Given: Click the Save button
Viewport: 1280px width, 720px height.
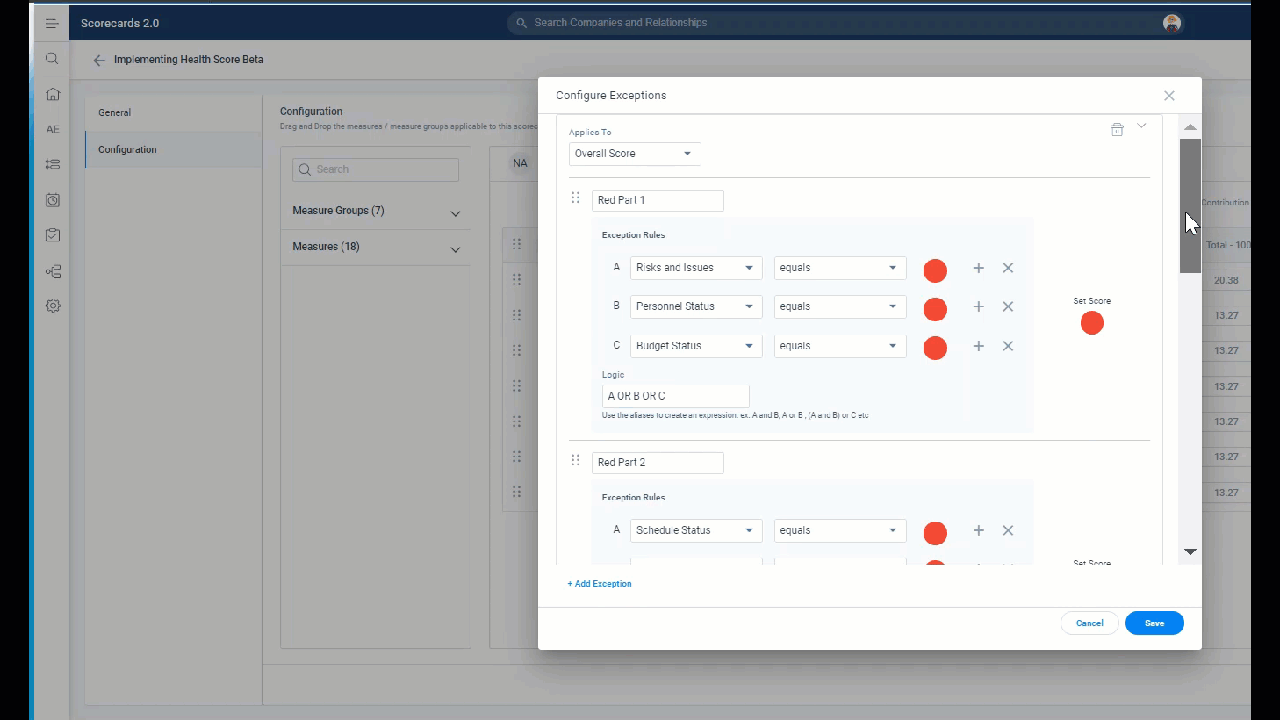Looking at the screenshot, I should point(1154,623).
